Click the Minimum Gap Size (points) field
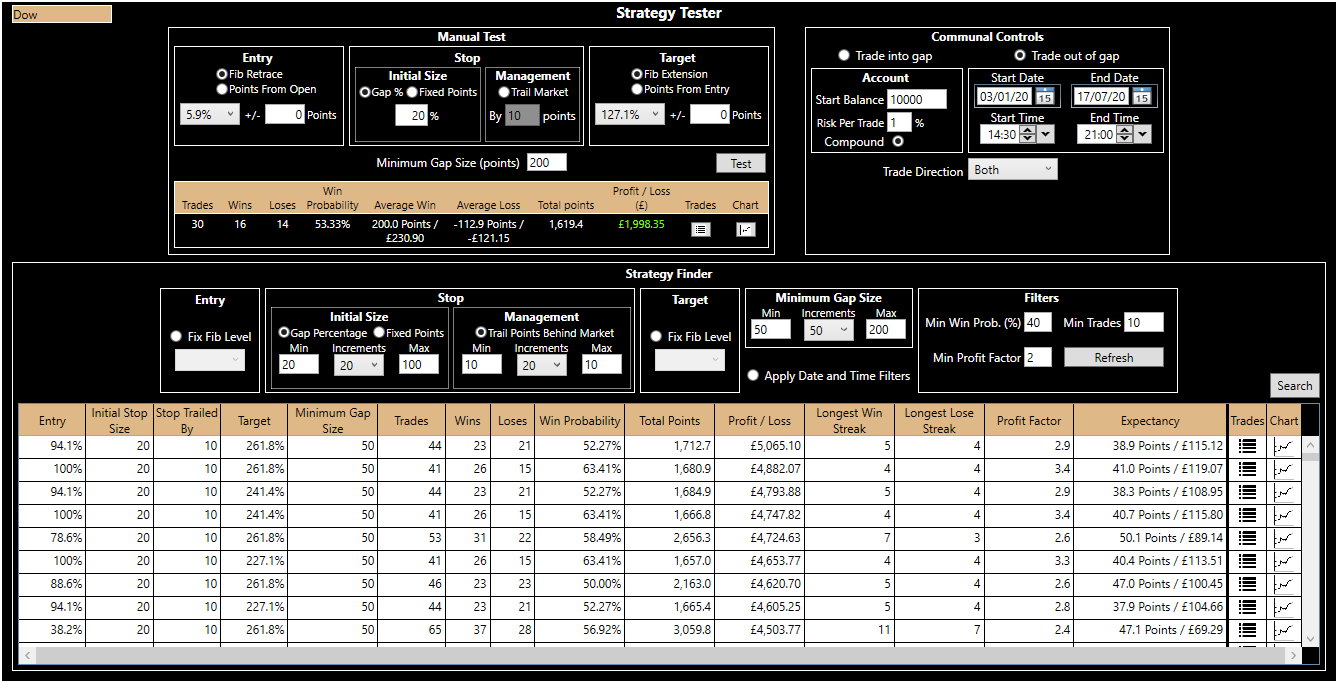The image size is (1336, 682). (x=547, y=162)
